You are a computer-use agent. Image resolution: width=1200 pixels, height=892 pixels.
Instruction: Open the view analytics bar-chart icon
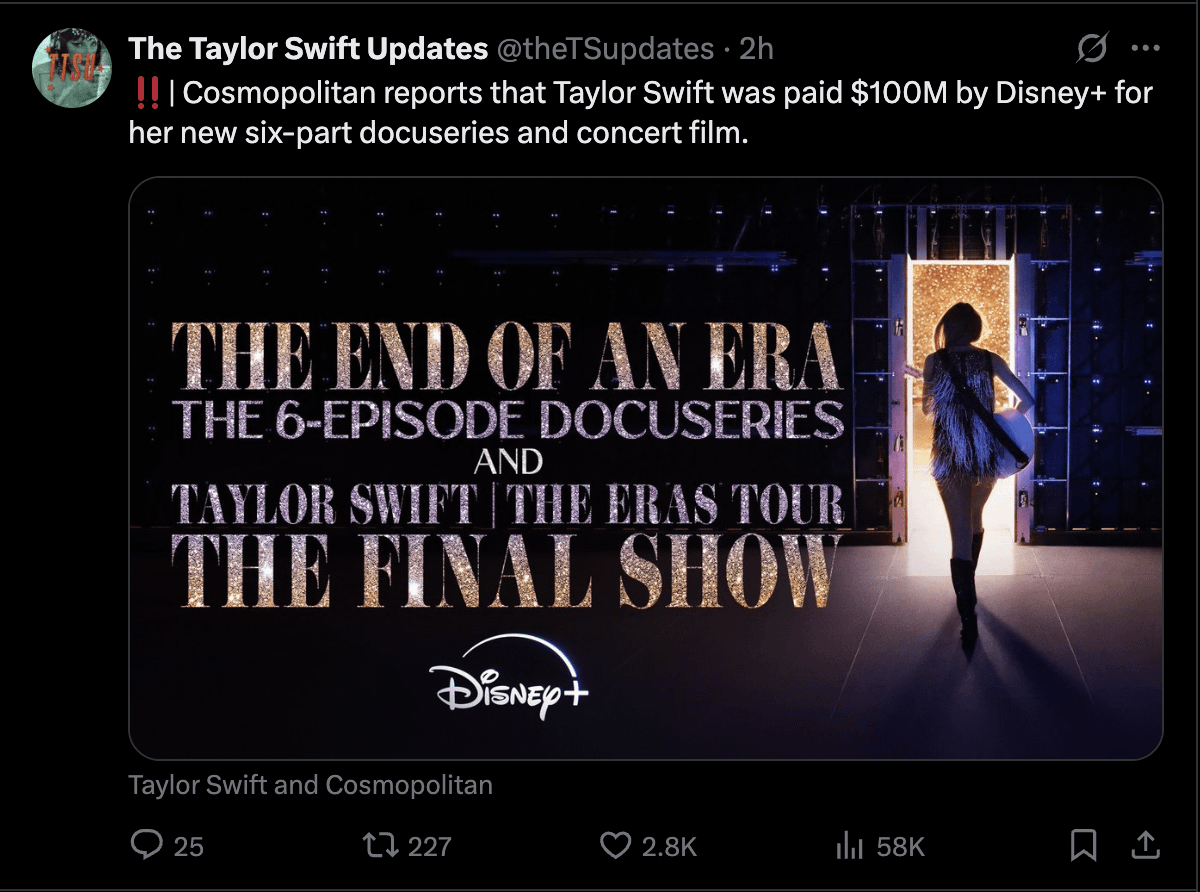[x=849, y=846]
